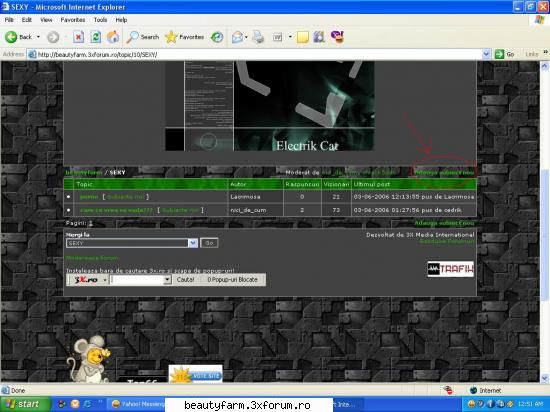The height and width of the screenshot is (412, 550).
Task: Click the Trafik banner image
Action: (x=450, y=269)
